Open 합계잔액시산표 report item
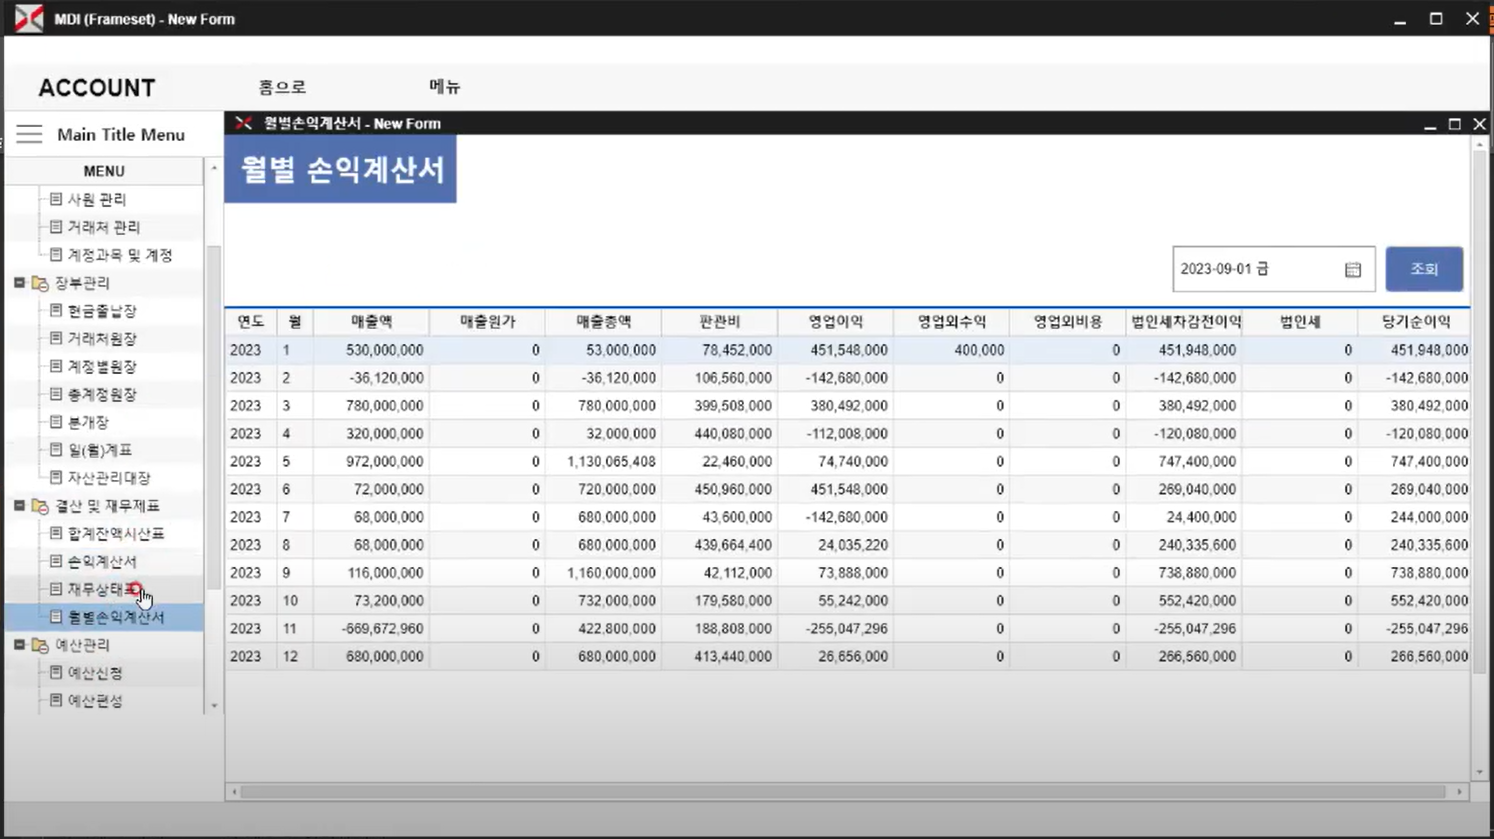 pyautogui.click(x=115, y=533)
